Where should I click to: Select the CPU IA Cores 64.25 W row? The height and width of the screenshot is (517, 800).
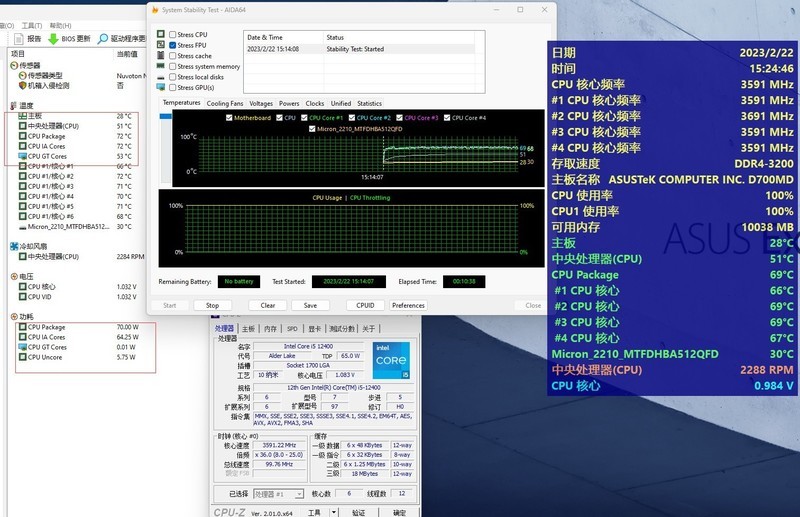click(79, 337)
